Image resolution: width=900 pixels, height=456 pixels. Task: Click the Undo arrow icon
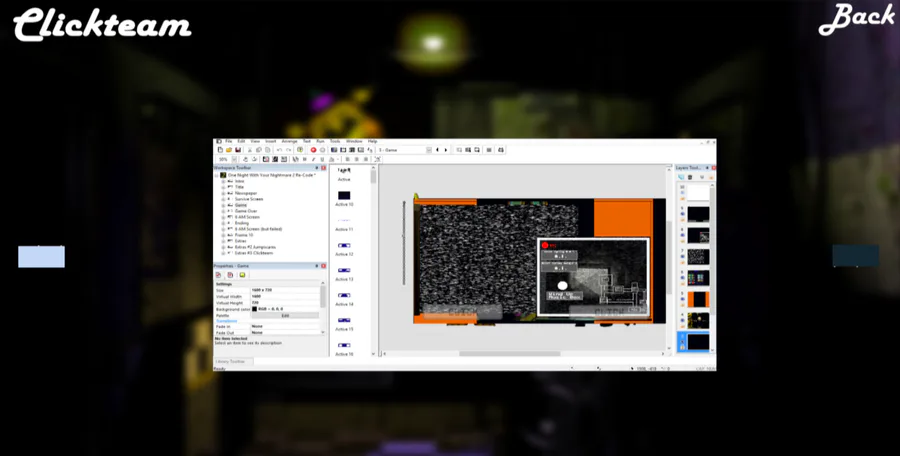[280, 150]
